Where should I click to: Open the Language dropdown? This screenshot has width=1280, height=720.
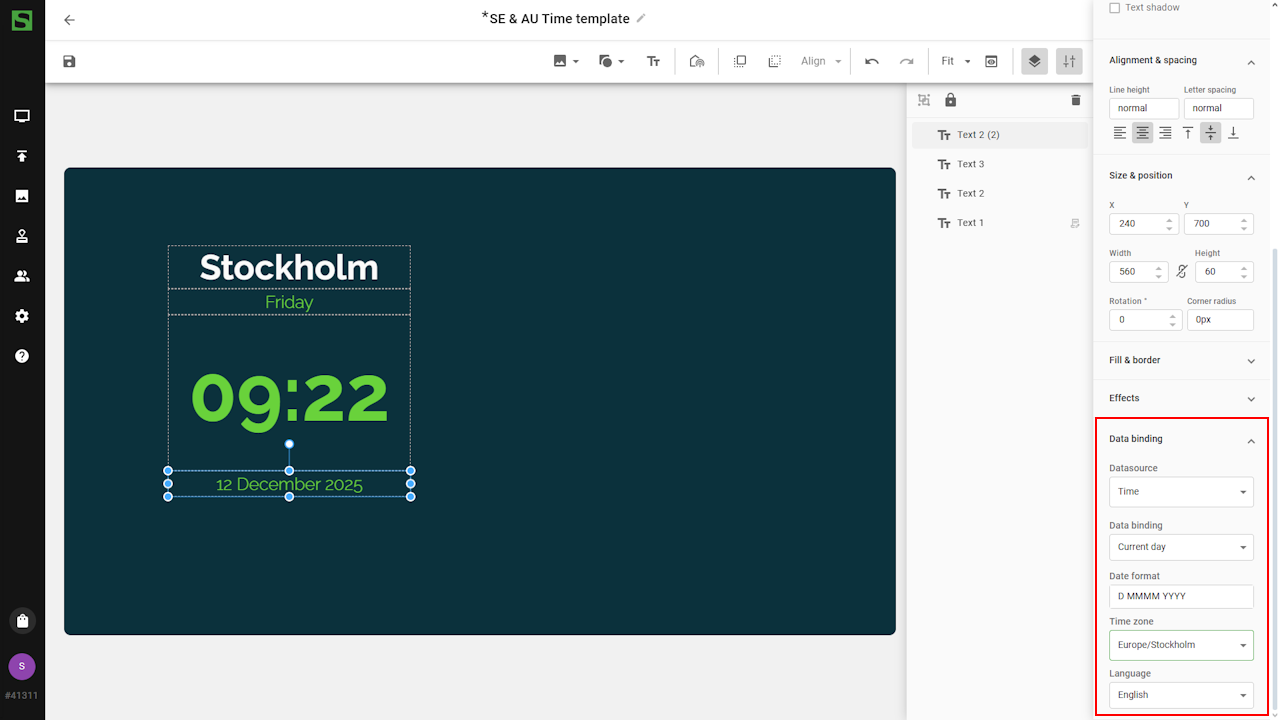pos(1180,695)
